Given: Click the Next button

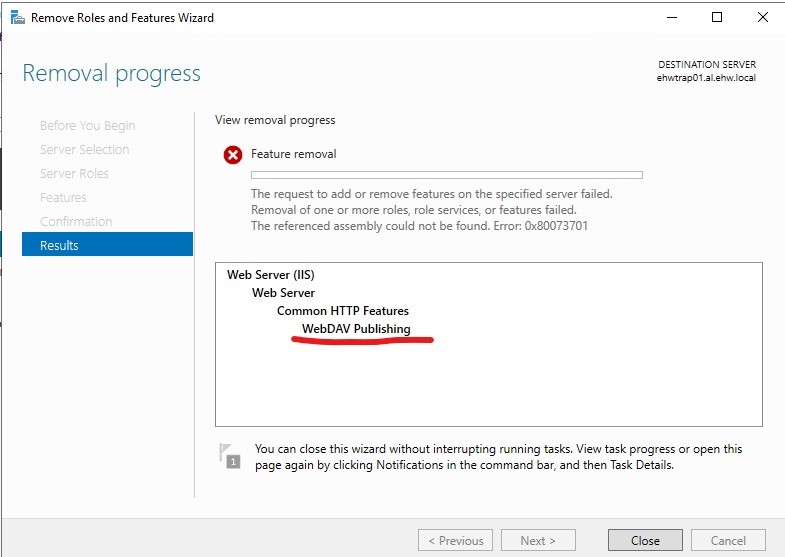Looking at the screenshot, I should [538, 540].
